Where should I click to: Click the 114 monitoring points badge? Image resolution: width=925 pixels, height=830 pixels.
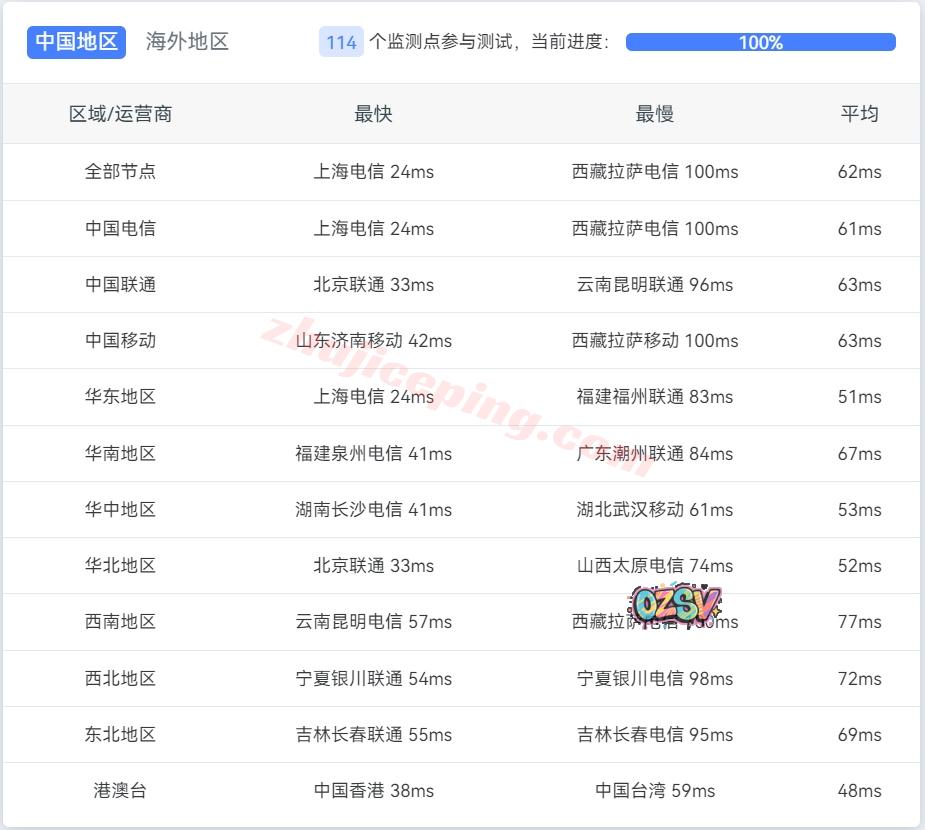341,42
